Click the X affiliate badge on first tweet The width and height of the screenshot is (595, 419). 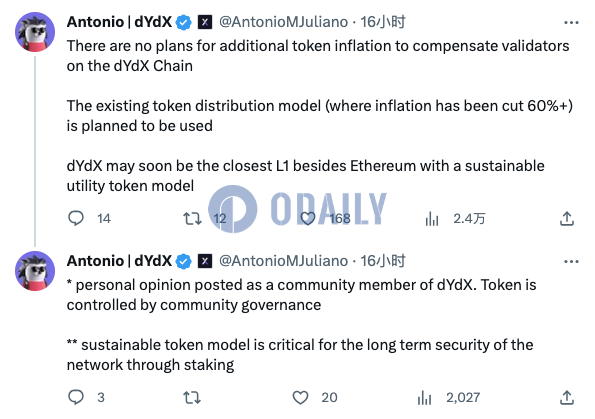205,22
